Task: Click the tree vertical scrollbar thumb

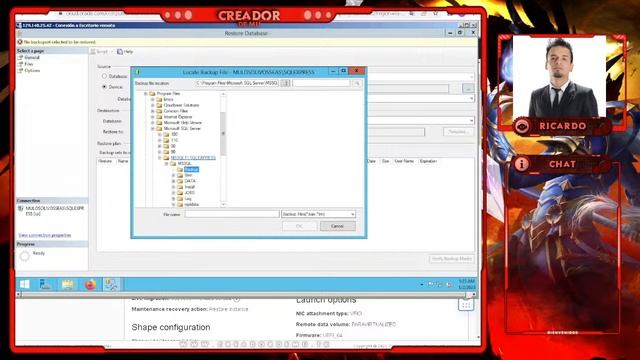Action: (x=223, y=134)
